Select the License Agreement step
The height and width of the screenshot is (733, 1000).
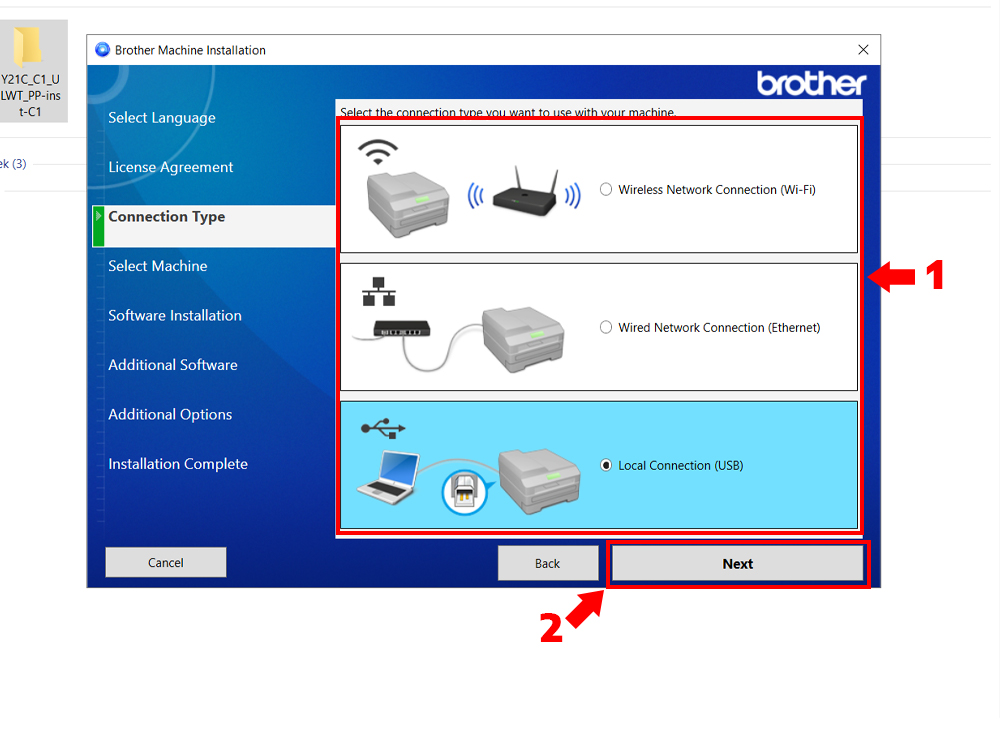(x=171, y=167)
